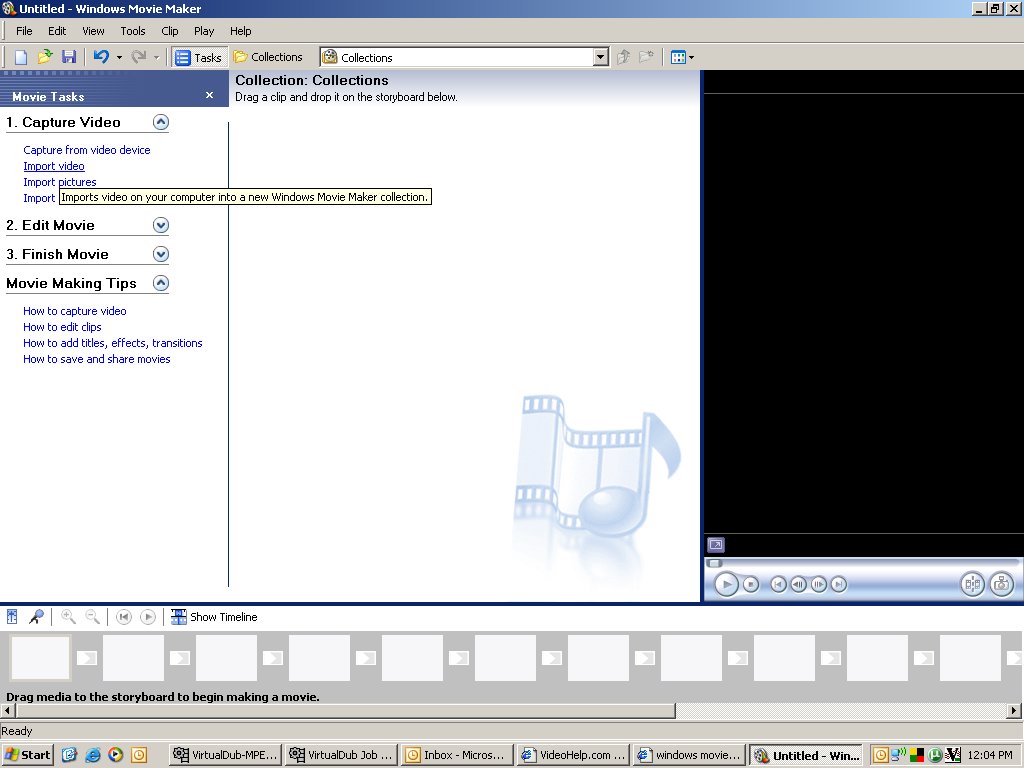The height and width of the screenshot is (768, 1024).
Task: Click the Zoom Timeline Out icon
Action: click(93, 616)
